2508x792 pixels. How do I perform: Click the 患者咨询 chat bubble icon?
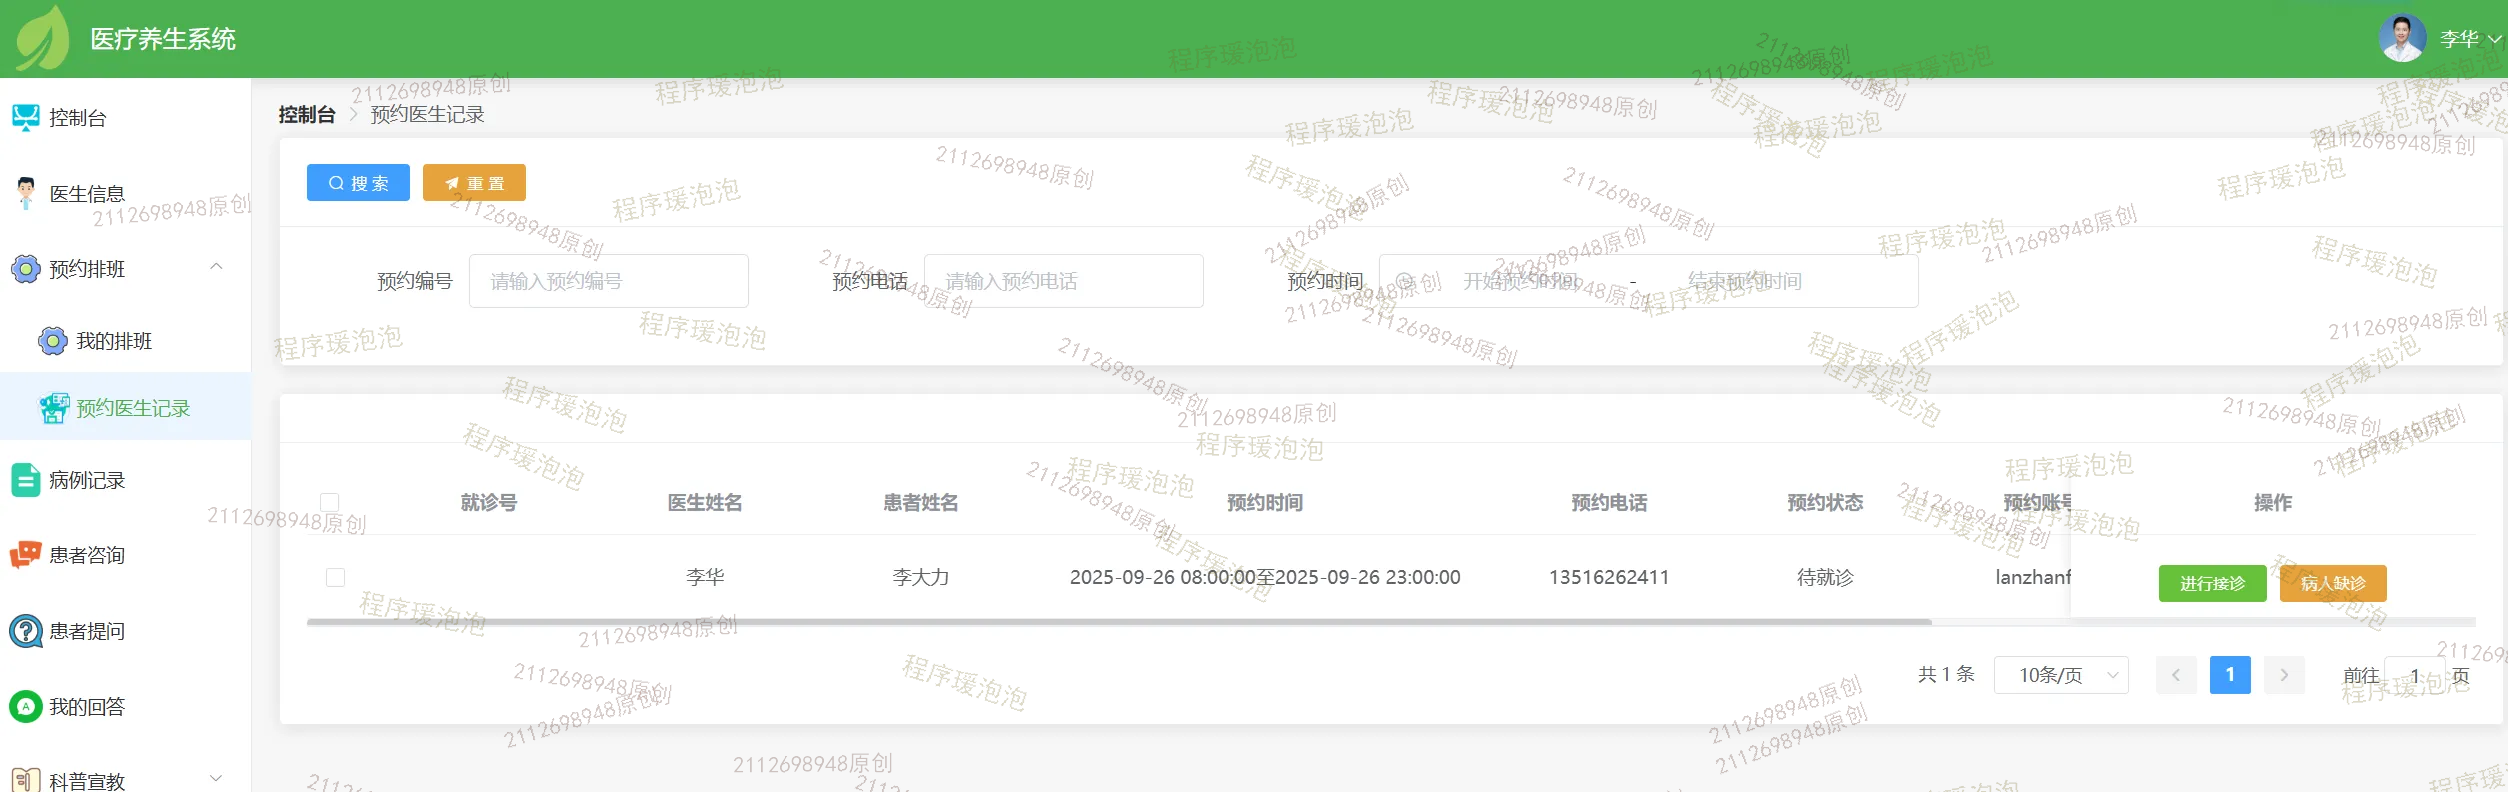pyautogui.click(x=25, y=555)
